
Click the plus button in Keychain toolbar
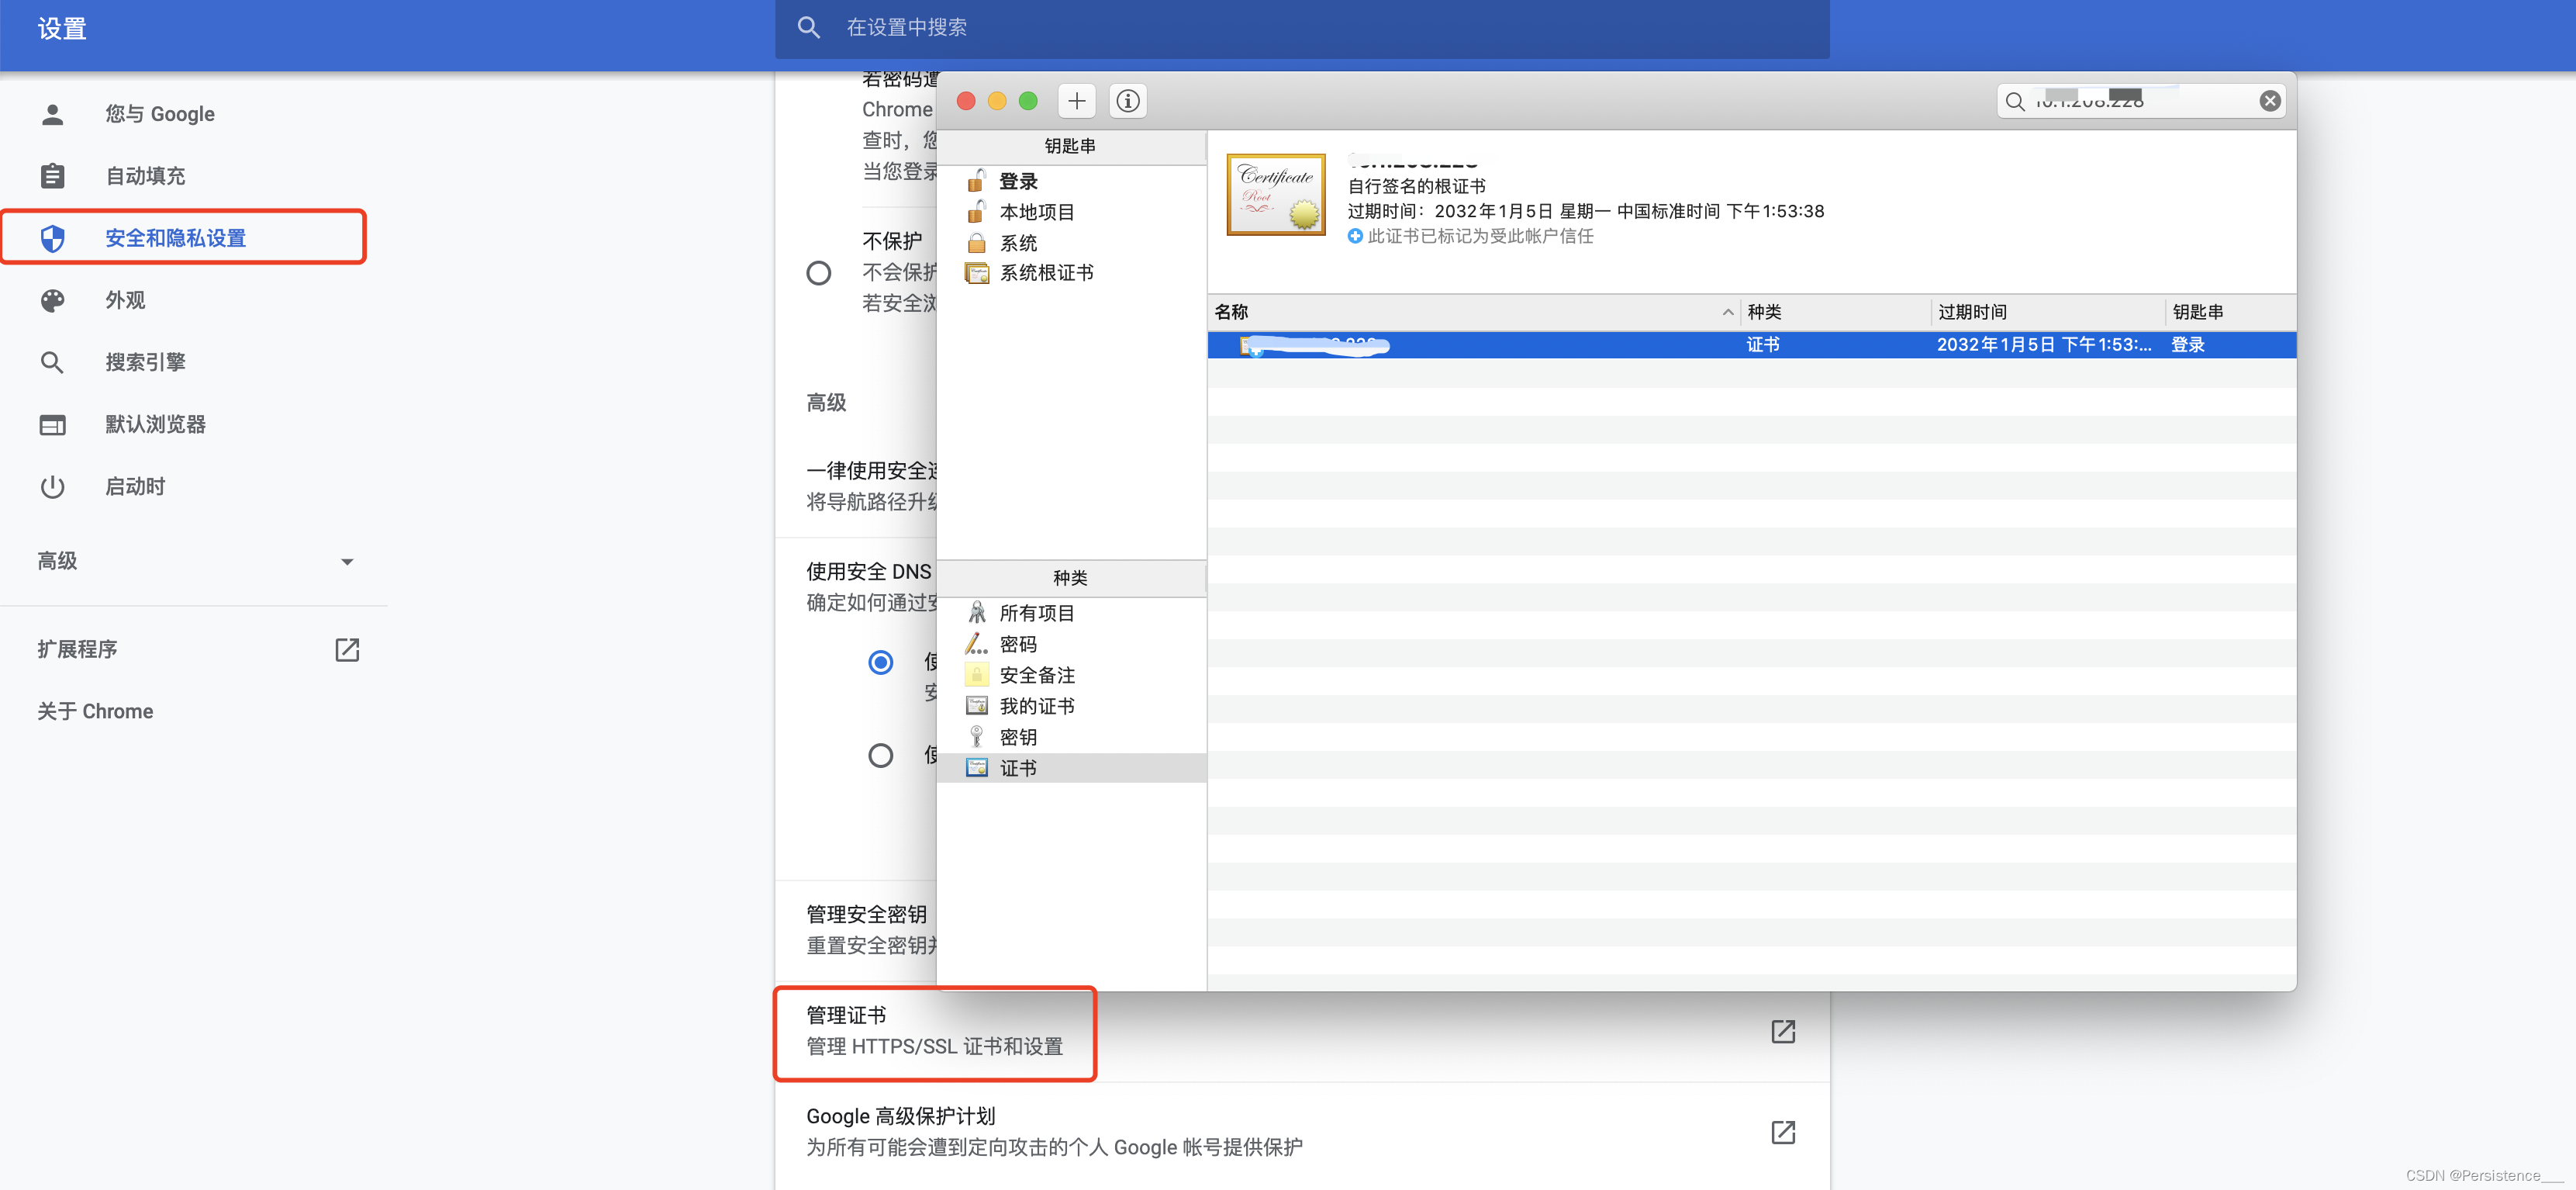(x=1076, y=101)
